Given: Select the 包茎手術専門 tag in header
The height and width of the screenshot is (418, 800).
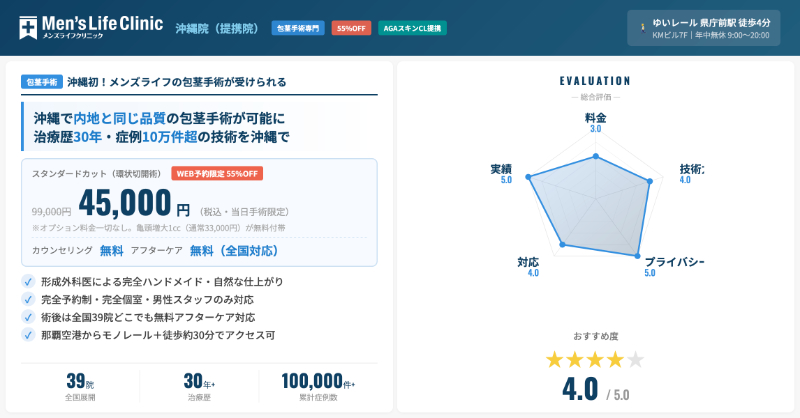Looking at the screenshot, I should coord(298,29).
